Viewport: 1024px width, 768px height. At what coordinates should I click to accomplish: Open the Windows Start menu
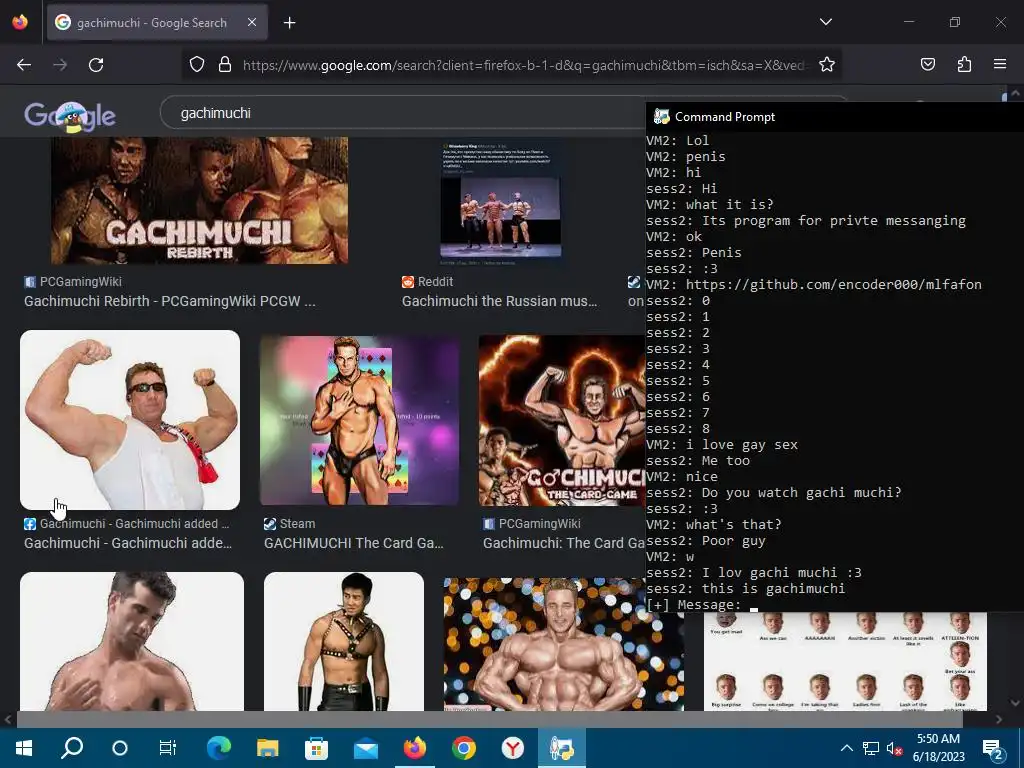click(24, 748)
